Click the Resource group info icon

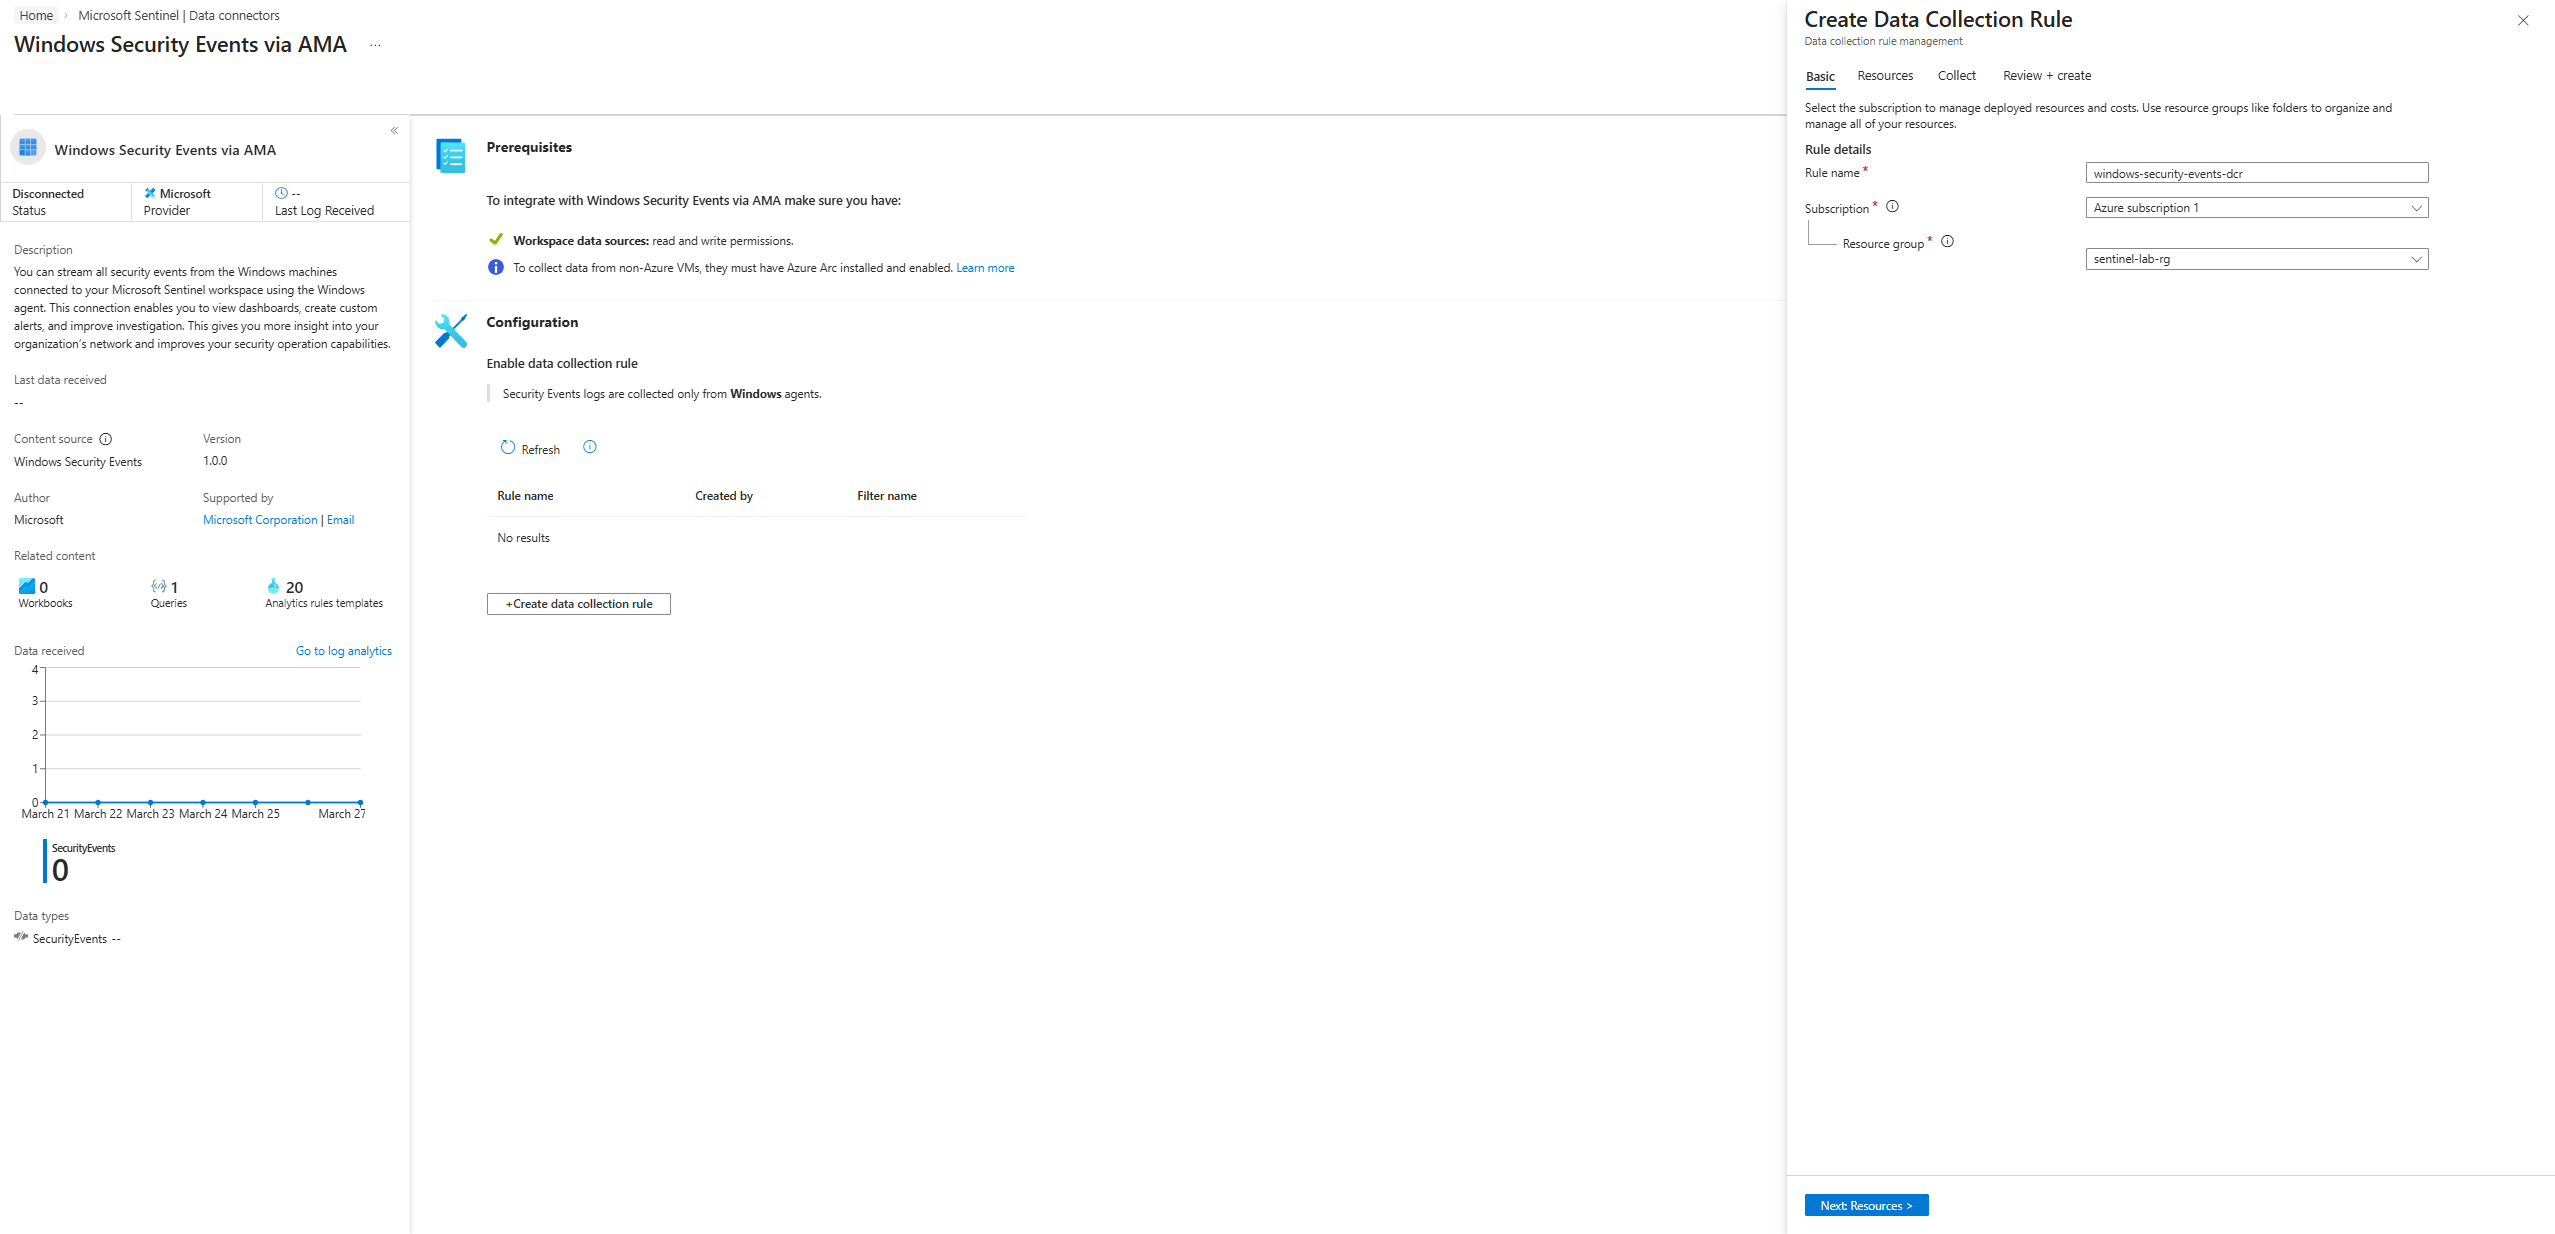[x=1947, y=241]
